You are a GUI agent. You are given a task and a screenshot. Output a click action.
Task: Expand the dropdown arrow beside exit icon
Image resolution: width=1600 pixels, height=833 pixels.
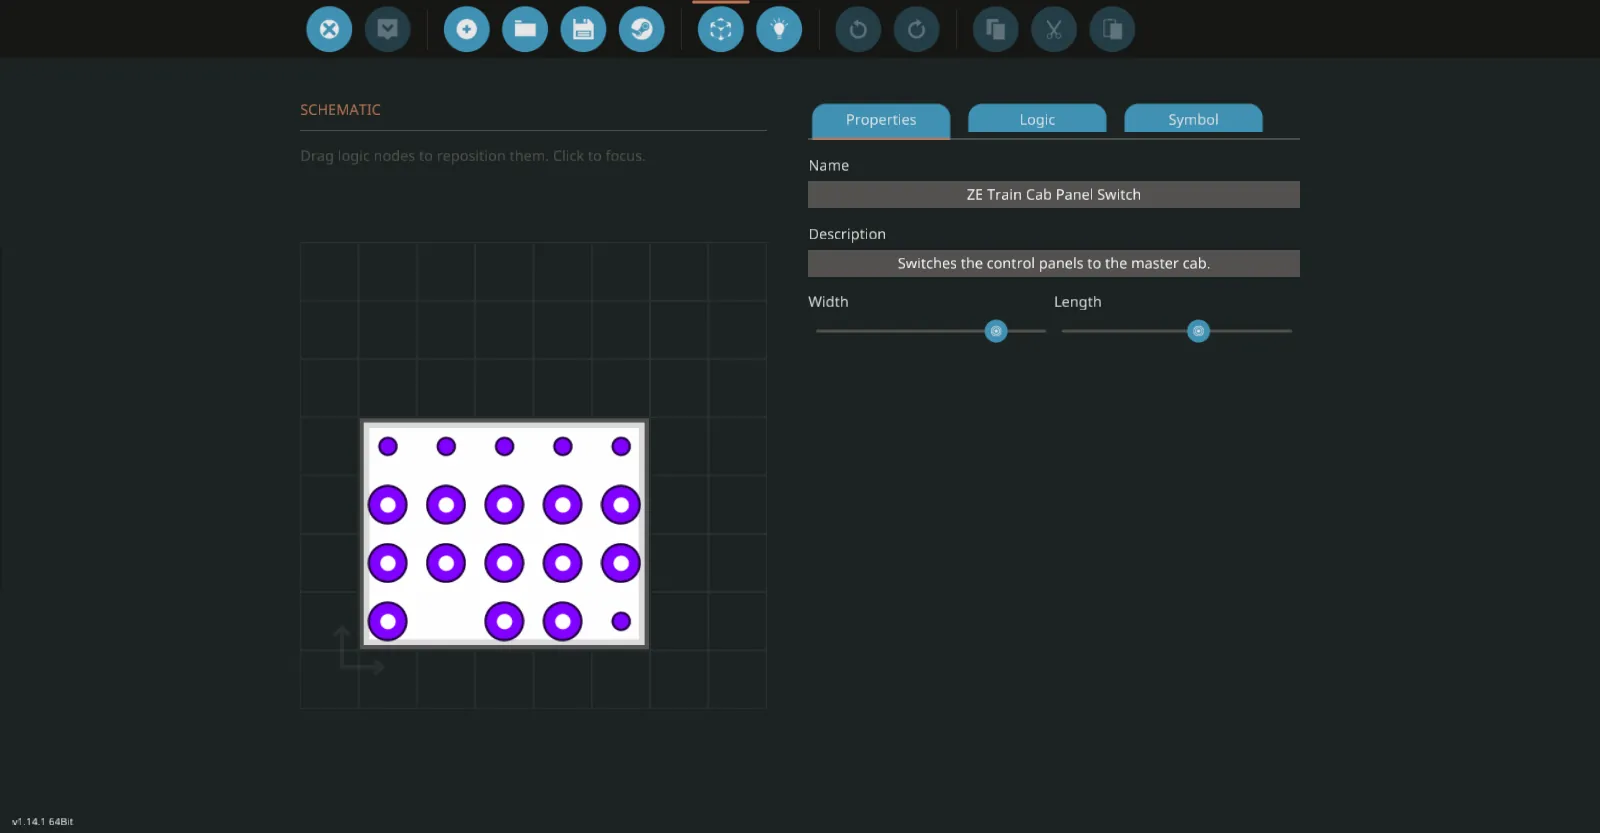tap(388, 30)
